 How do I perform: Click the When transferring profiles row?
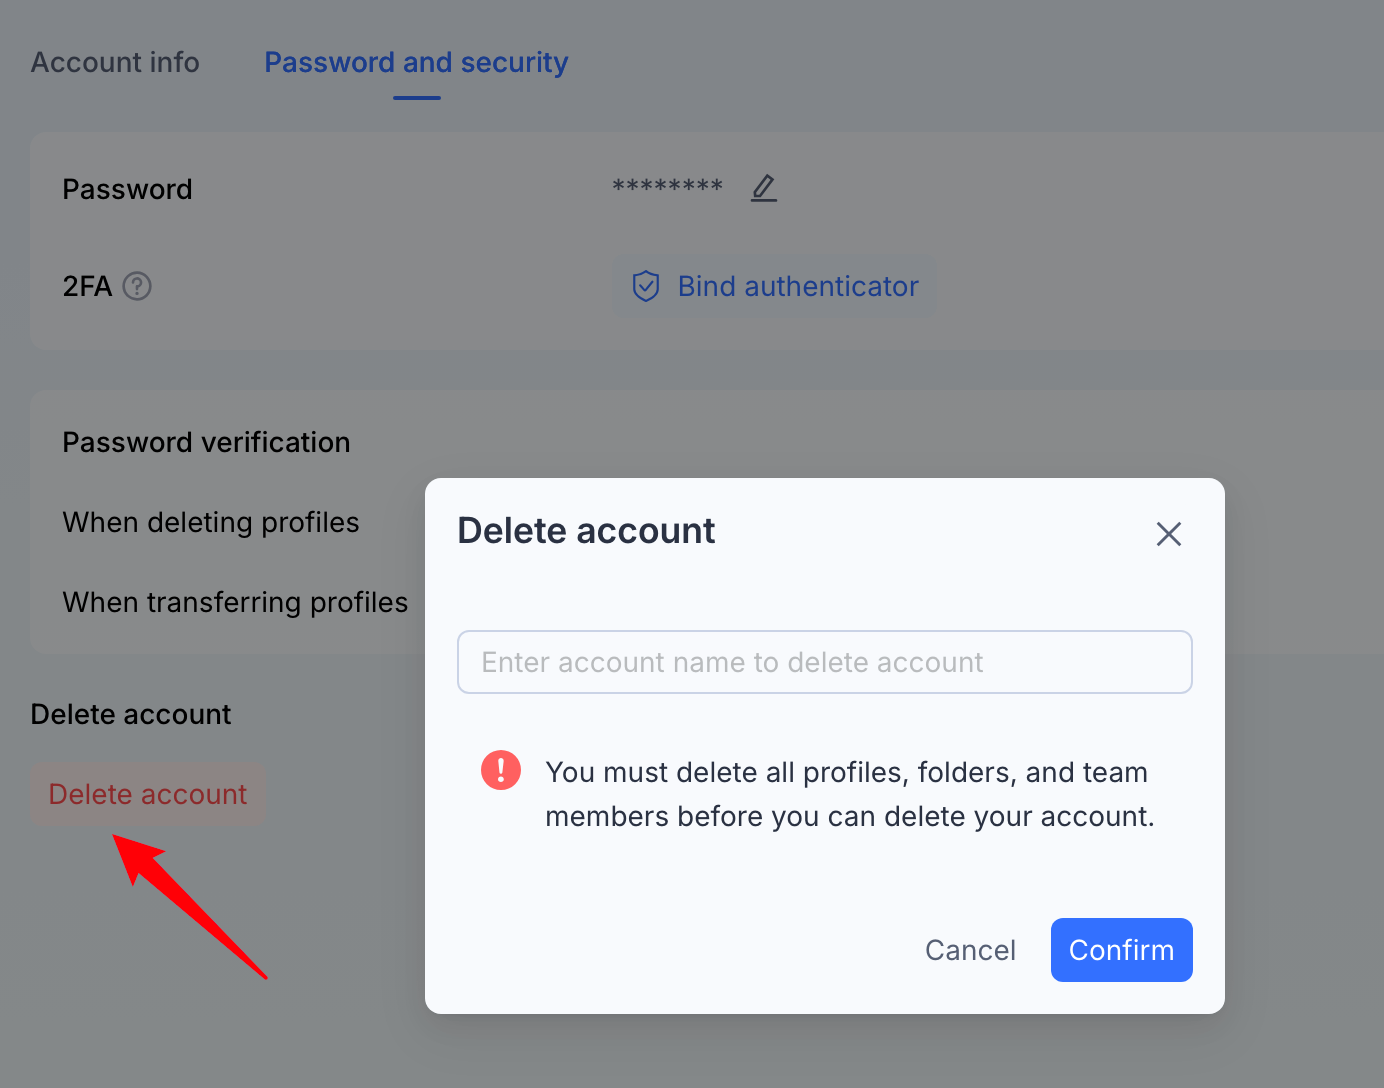[x=235, y=602]
